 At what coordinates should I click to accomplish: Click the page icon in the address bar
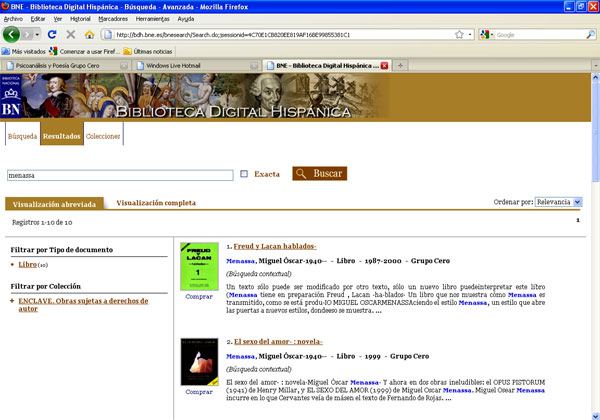coord(108,35)
